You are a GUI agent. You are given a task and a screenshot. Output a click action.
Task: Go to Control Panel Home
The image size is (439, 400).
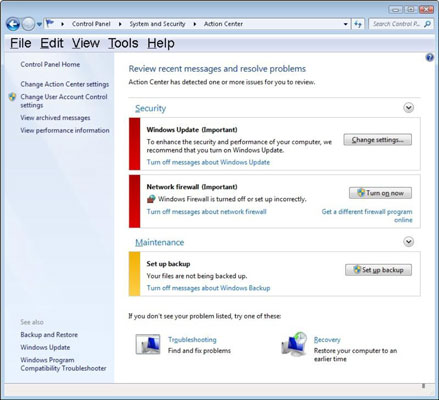pos(50,64)
